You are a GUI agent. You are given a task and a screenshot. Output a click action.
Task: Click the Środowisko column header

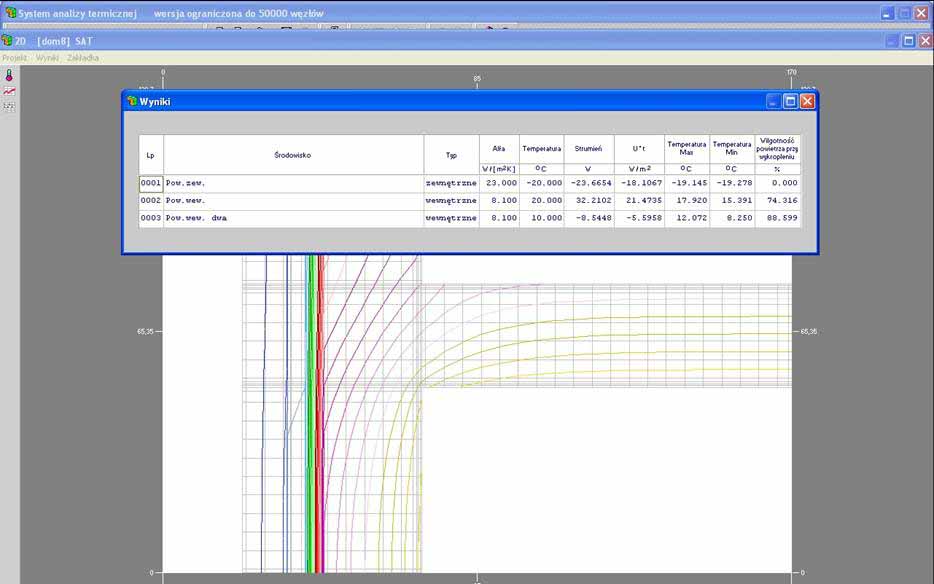[293, 155]
